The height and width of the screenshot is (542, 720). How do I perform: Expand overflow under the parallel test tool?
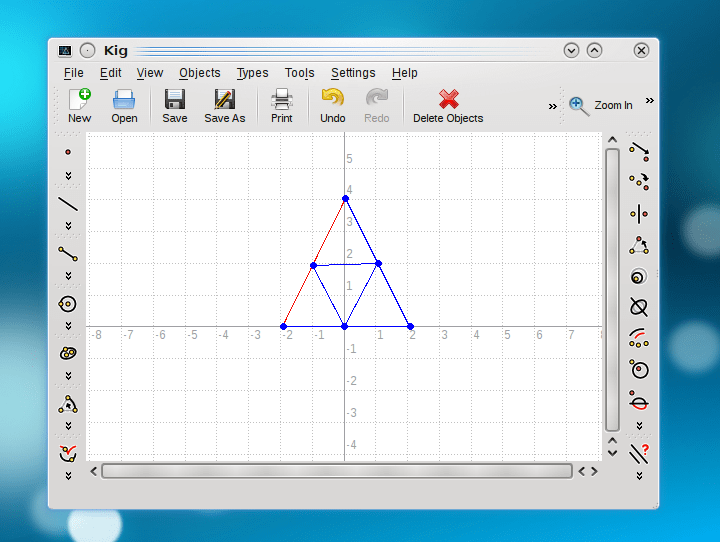tap(639, 476)
